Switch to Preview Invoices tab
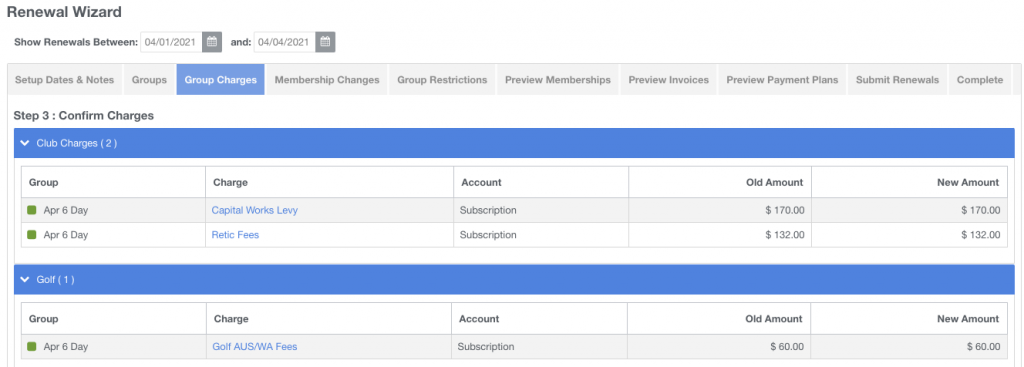Viewport: 1024px width, 367px height. coord(669,80)
